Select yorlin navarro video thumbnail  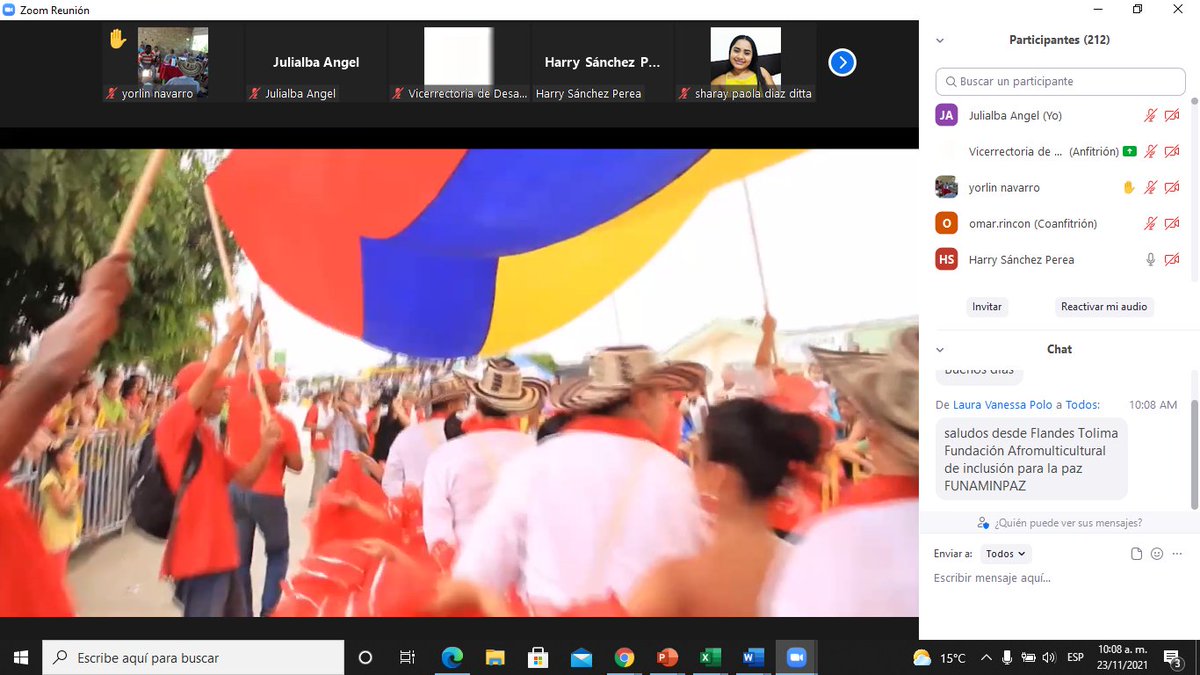(x=173, y=62)
